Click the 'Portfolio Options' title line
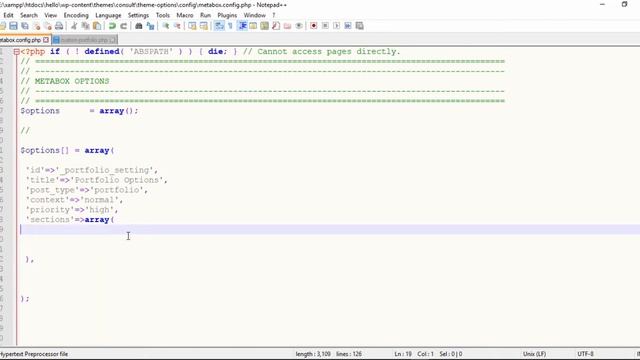Viewport: 640px width, 360px height. [x=96, y=180]
